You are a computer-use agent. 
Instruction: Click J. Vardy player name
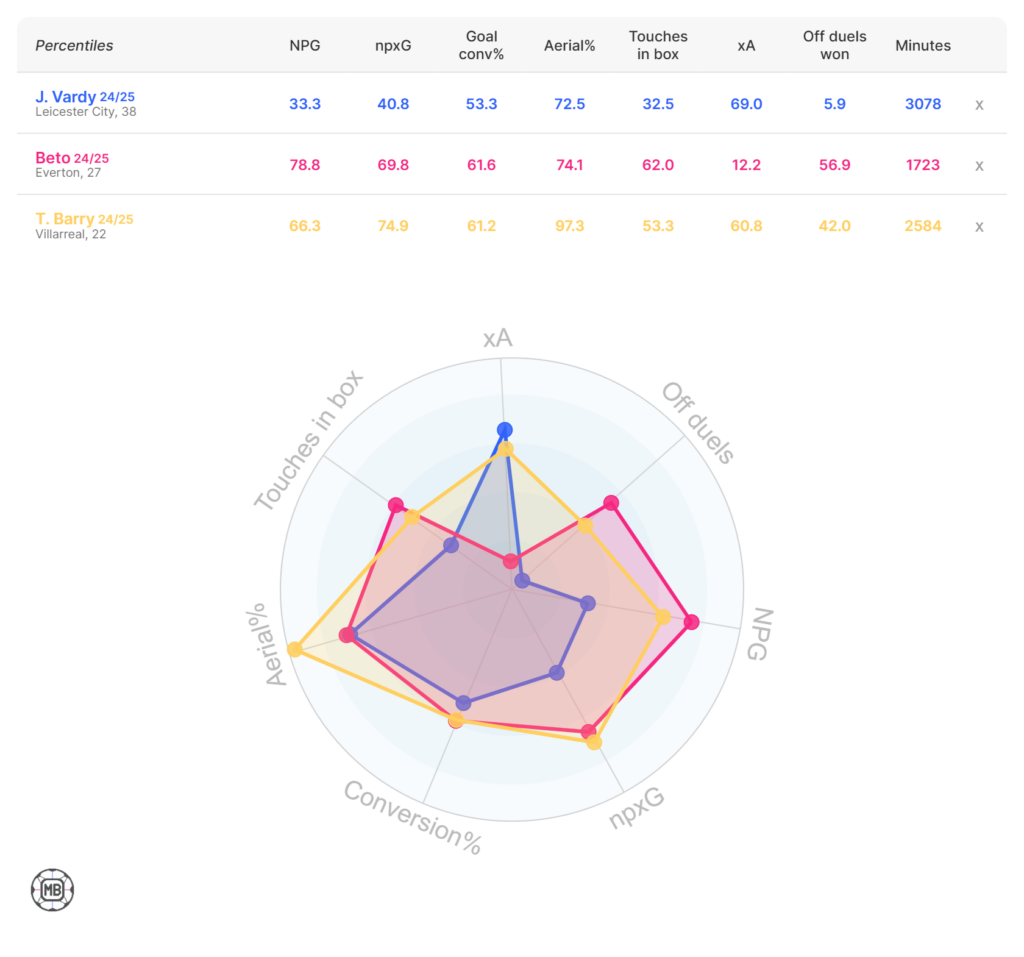tap(66, 97)
